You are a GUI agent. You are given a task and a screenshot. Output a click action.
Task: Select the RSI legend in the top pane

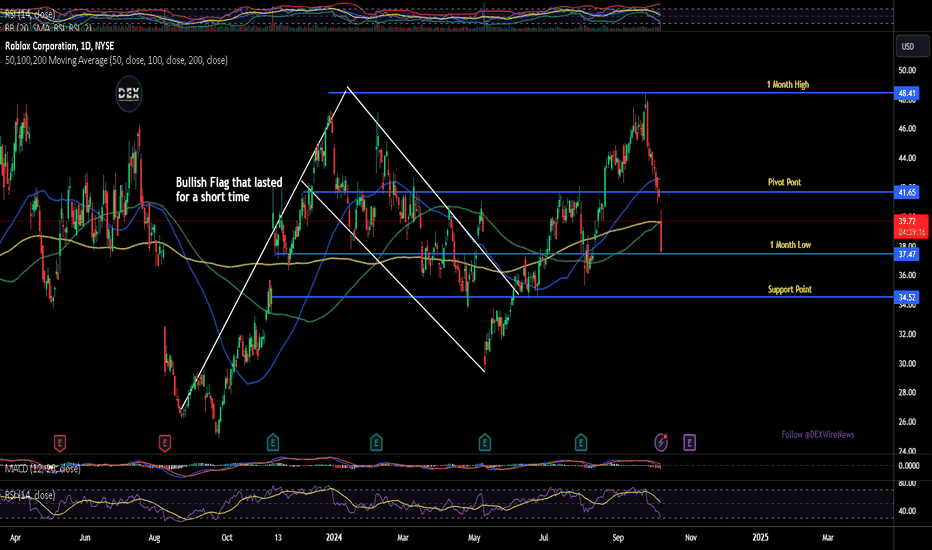point(30,14)
